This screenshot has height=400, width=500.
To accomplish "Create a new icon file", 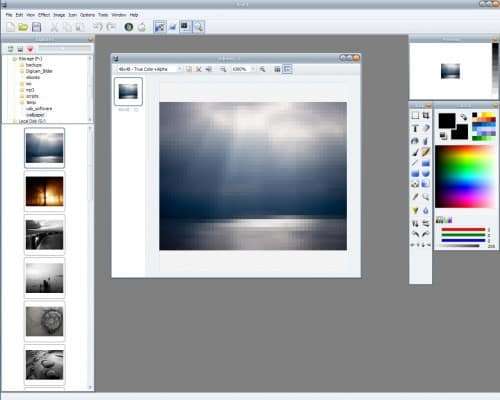I will point(11,27).
